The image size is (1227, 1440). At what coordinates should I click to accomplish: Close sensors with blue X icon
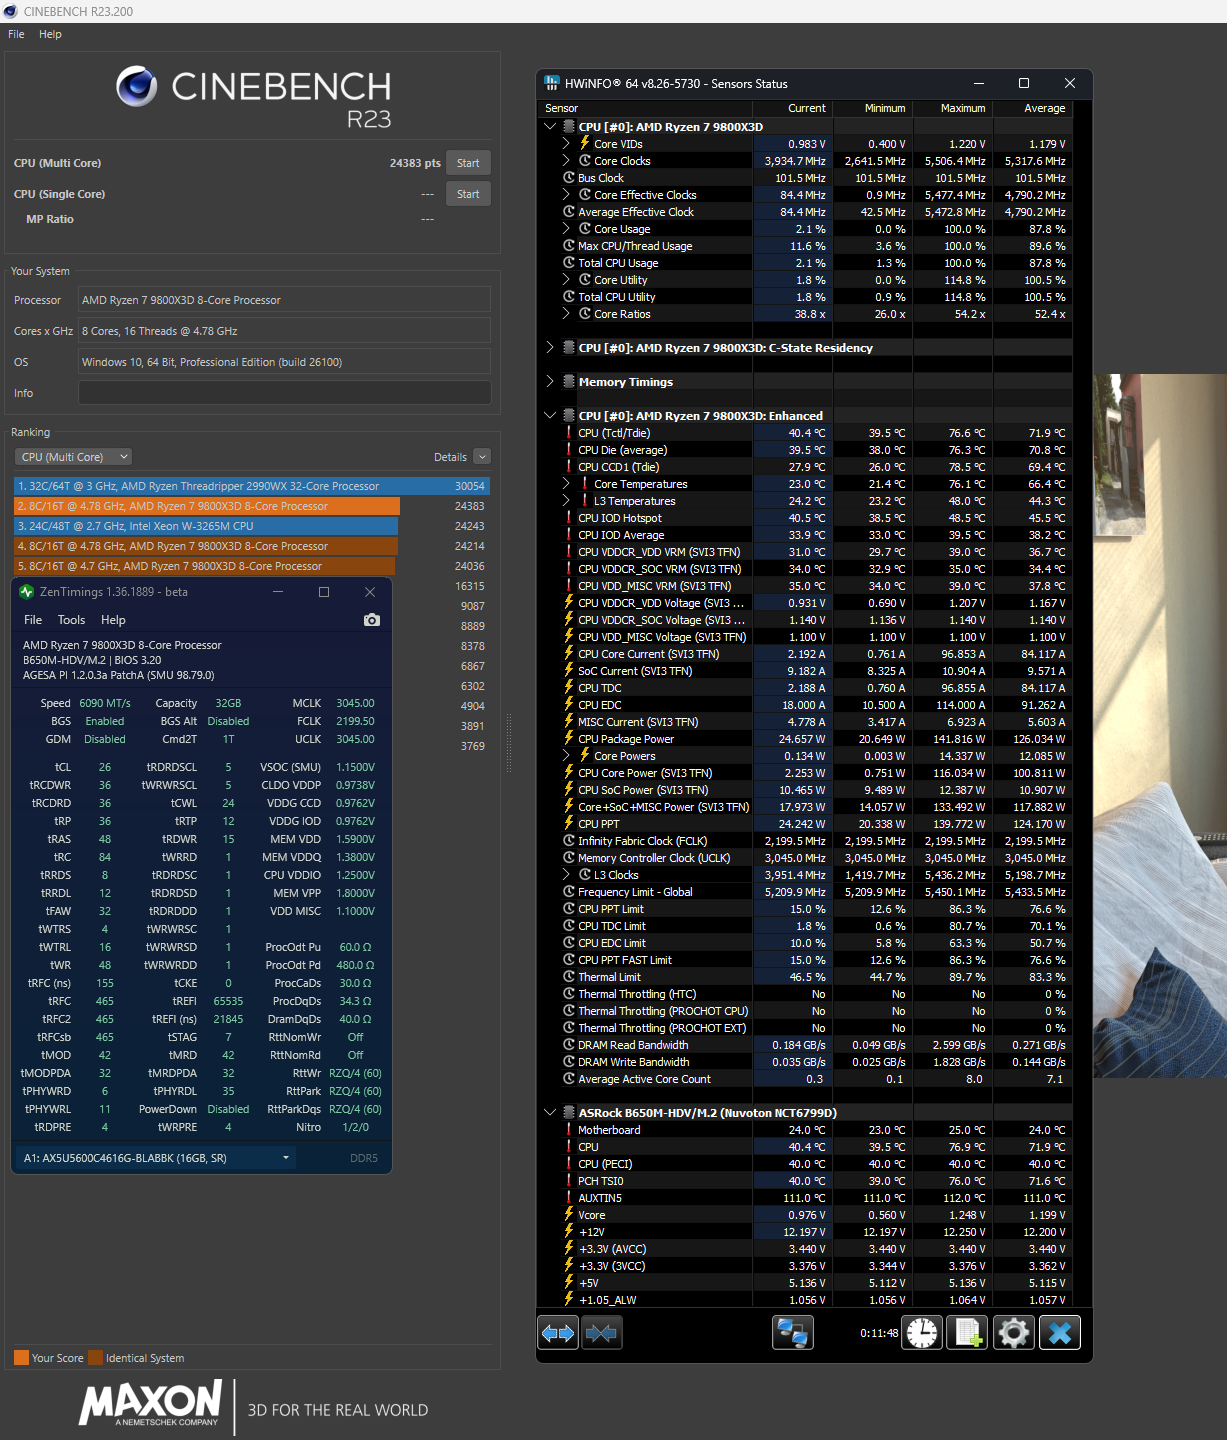pos(1060,1333)
